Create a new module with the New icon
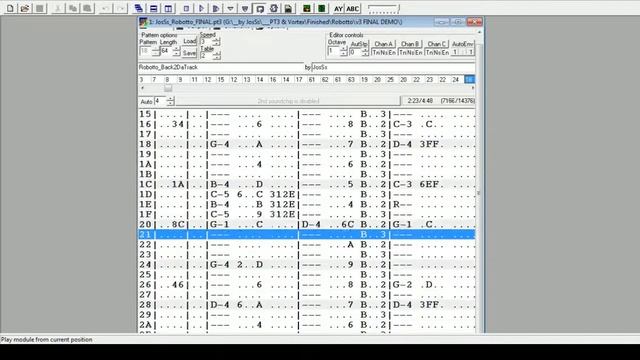This screenshot has width=640, height=360. tap(10, 8)
